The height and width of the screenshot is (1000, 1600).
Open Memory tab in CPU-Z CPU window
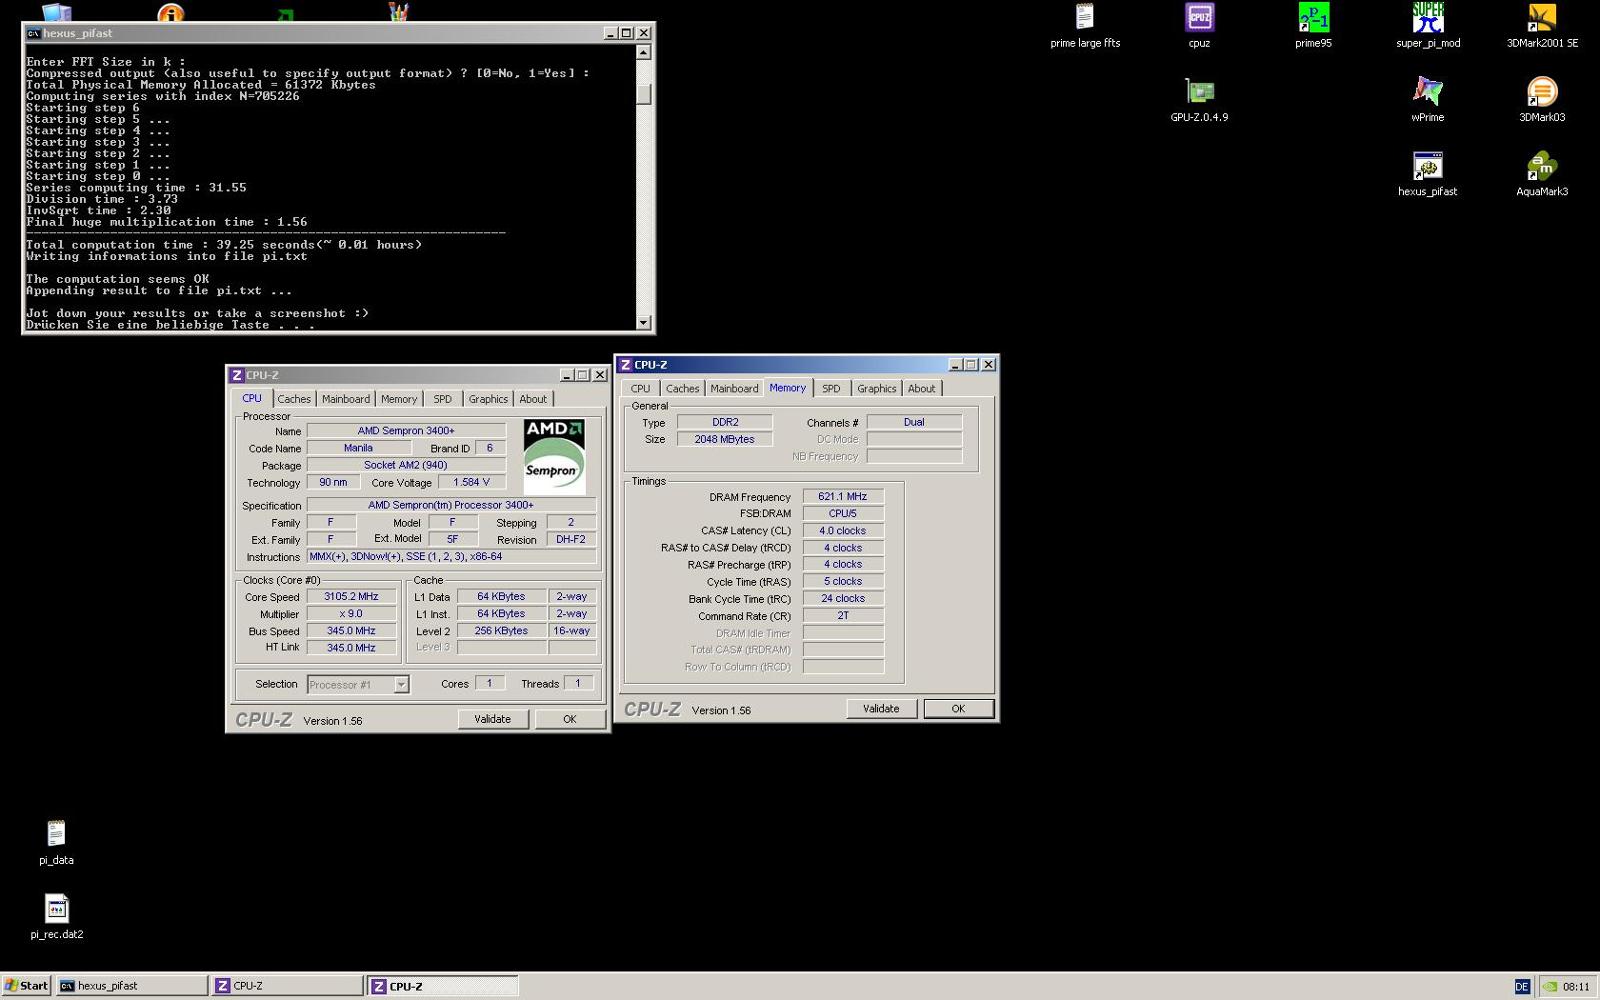[399, 399]
